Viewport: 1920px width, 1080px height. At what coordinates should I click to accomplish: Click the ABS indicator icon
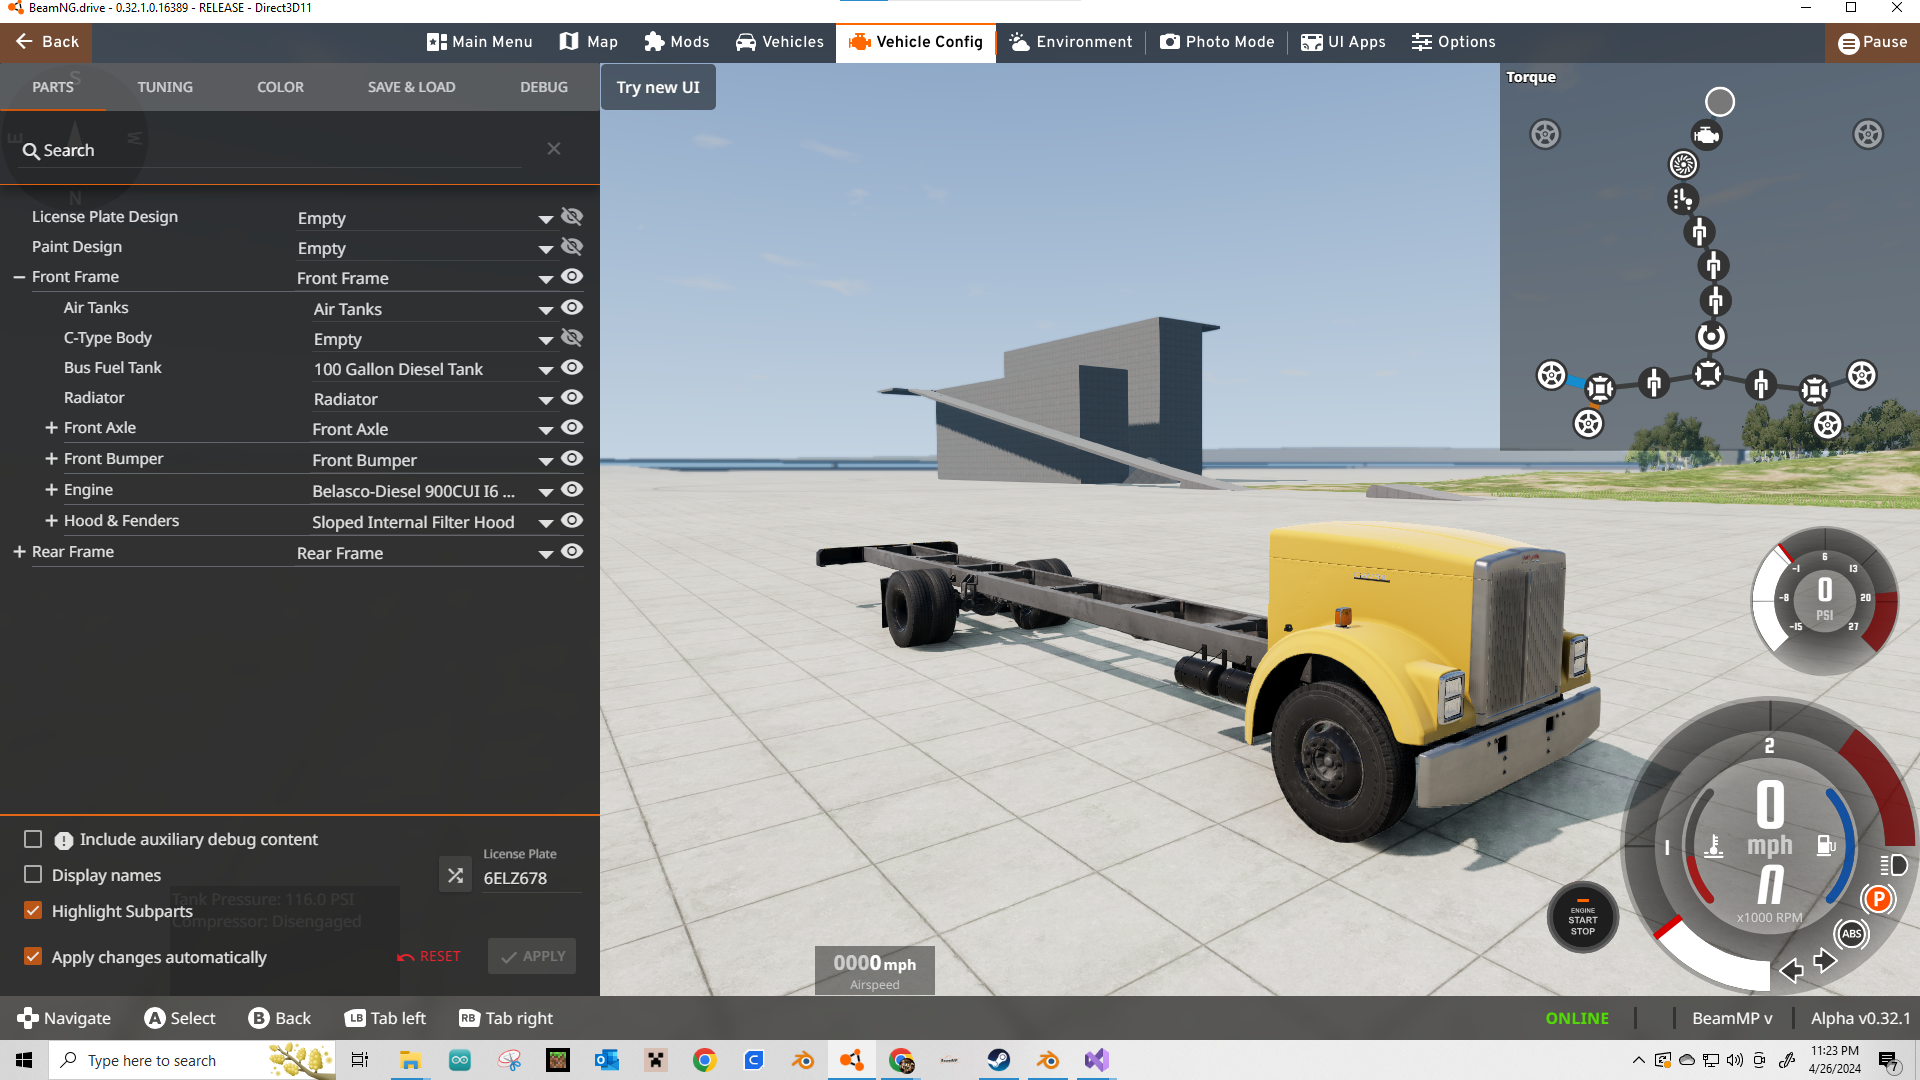point(1851,934)
